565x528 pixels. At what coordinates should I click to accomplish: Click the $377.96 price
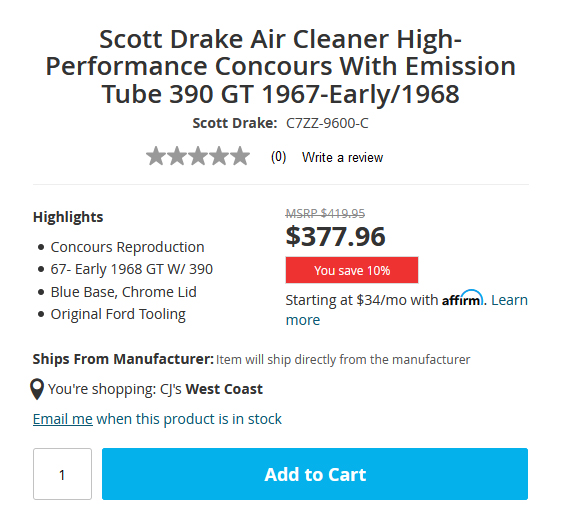click(x=335, y=237)
